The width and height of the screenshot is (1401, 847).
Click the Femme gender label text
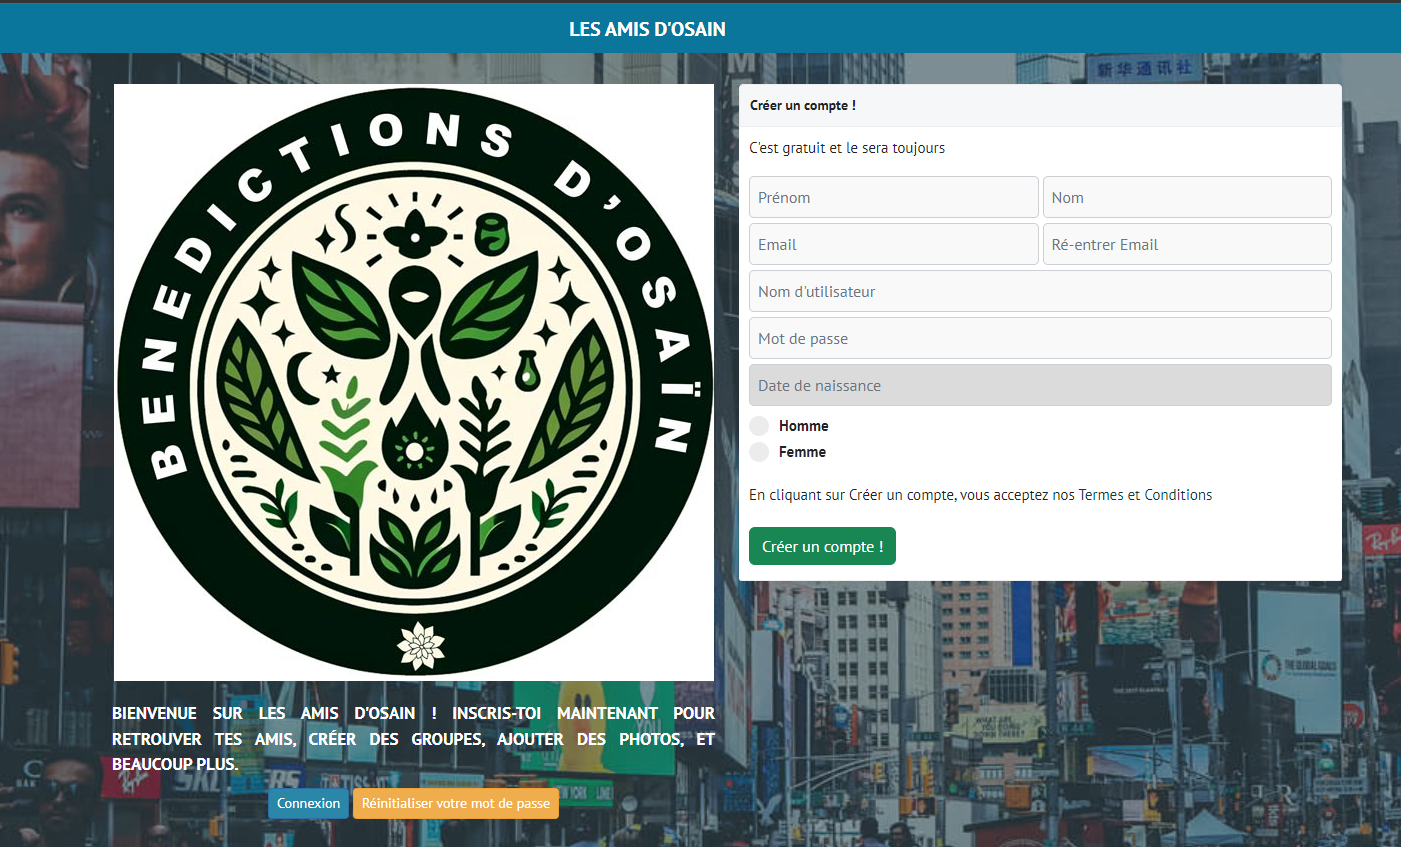[x=802, y=452]
